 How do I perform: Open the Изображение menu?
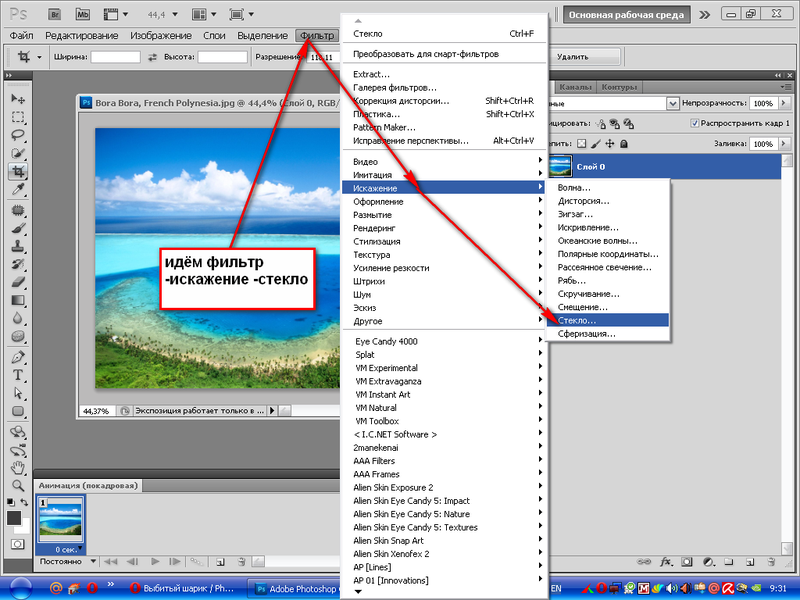161,36
